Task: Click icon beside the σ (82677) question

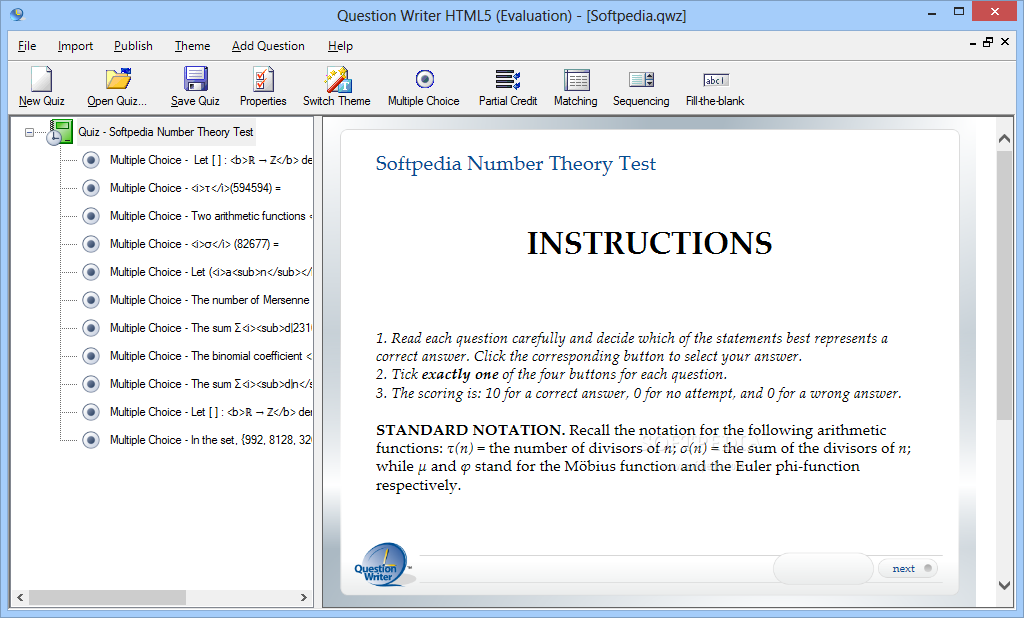Action: [91, 244]
